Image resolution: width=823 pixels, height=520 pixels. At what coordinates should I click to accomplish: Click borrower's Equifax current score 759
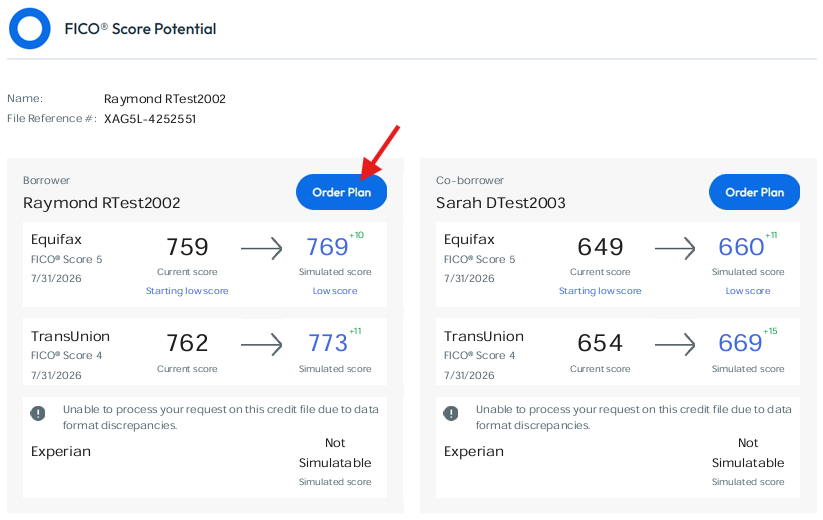click(x=187, y=247)
